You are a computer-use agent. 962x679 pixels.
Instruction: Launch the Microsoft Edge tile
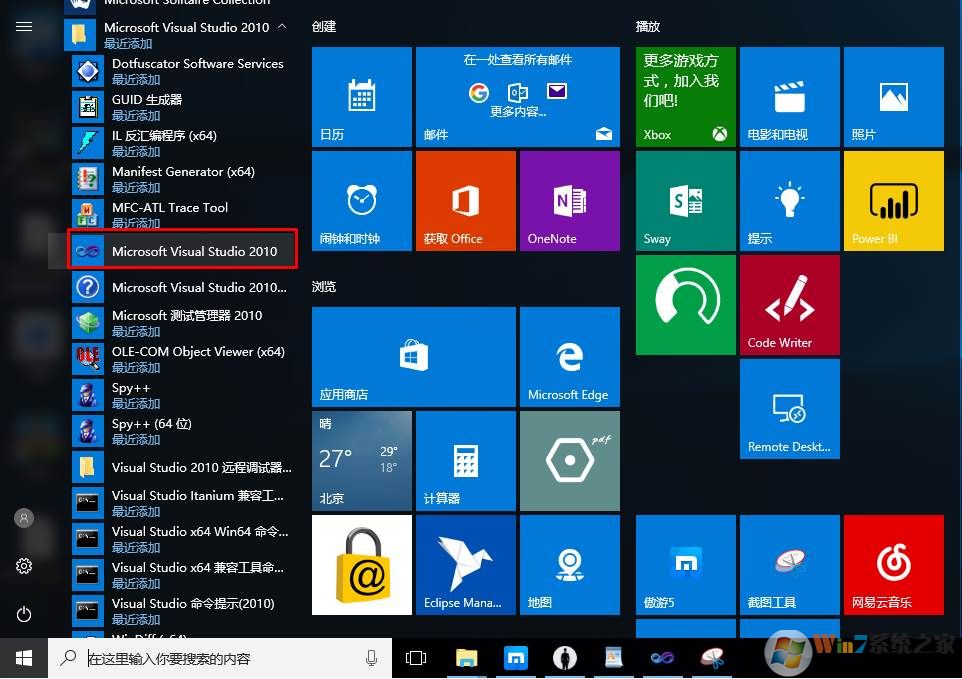(x=568, y=356)
